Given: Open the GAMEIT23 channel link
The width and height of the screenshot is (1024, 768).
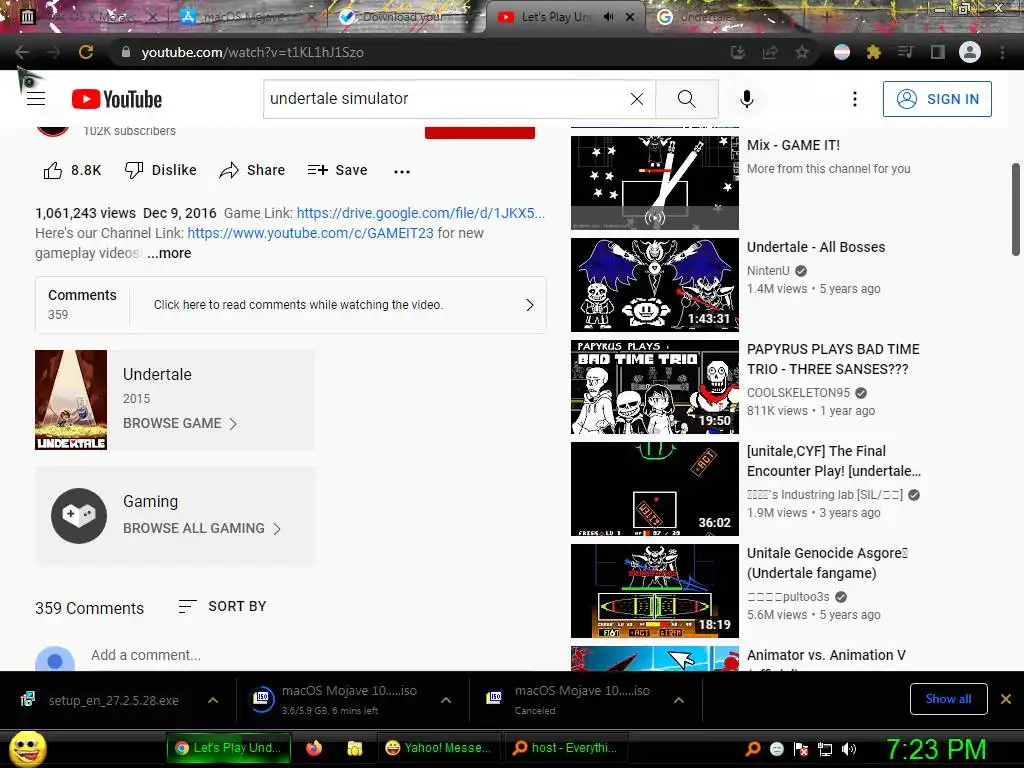Looking at the screenshot, I should click(x=310, y=233).
